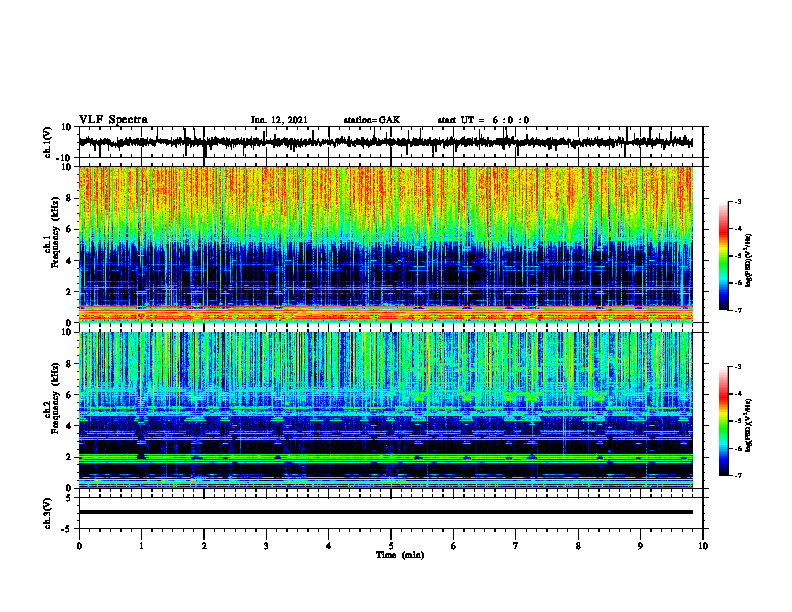Click time axis tick label "10" at bottom right

(x=703, y=546)
